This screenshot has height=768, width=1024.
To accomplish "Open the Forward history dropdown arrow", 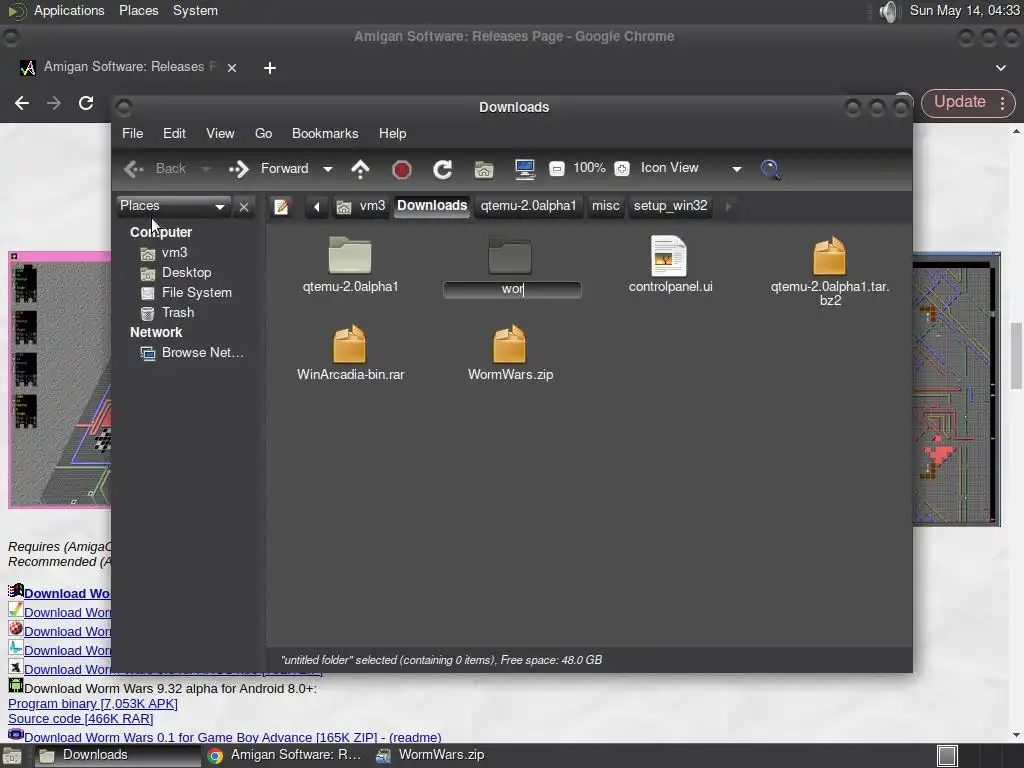I will (328, 169).
